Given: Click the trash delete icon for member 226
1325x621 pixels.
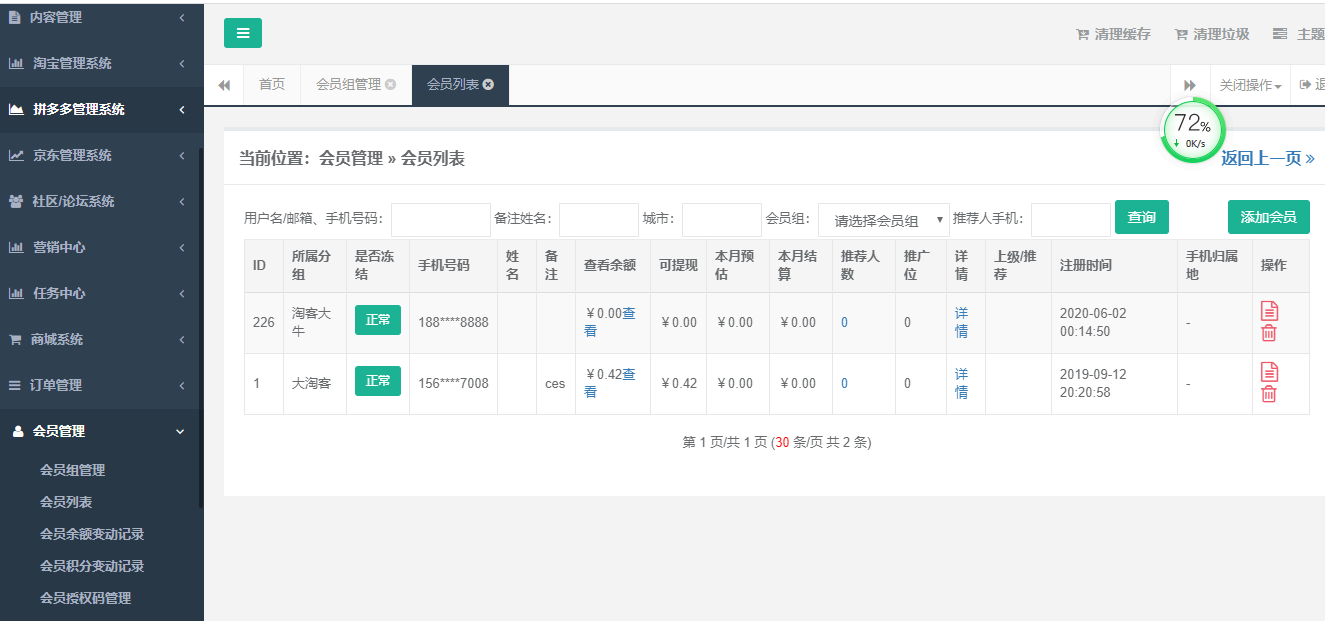Looking at the screenshot, I should [x=1269, y=333].
